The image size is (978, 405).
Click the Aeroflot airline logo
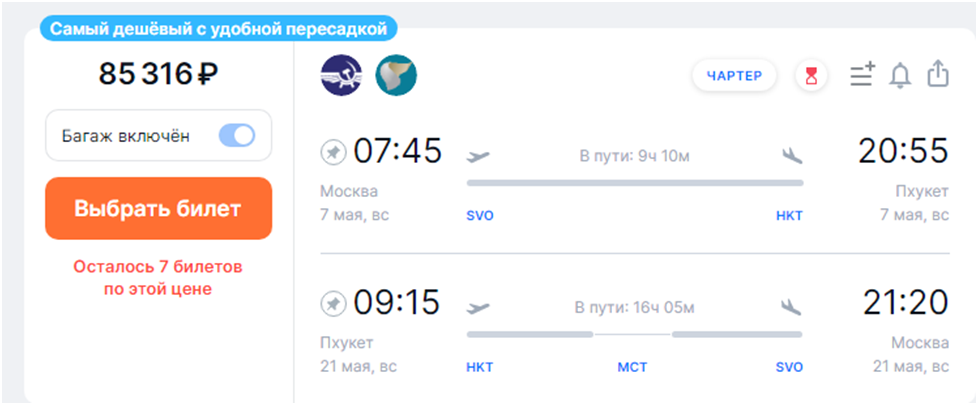pyautogui.click(x=341, y=75)
